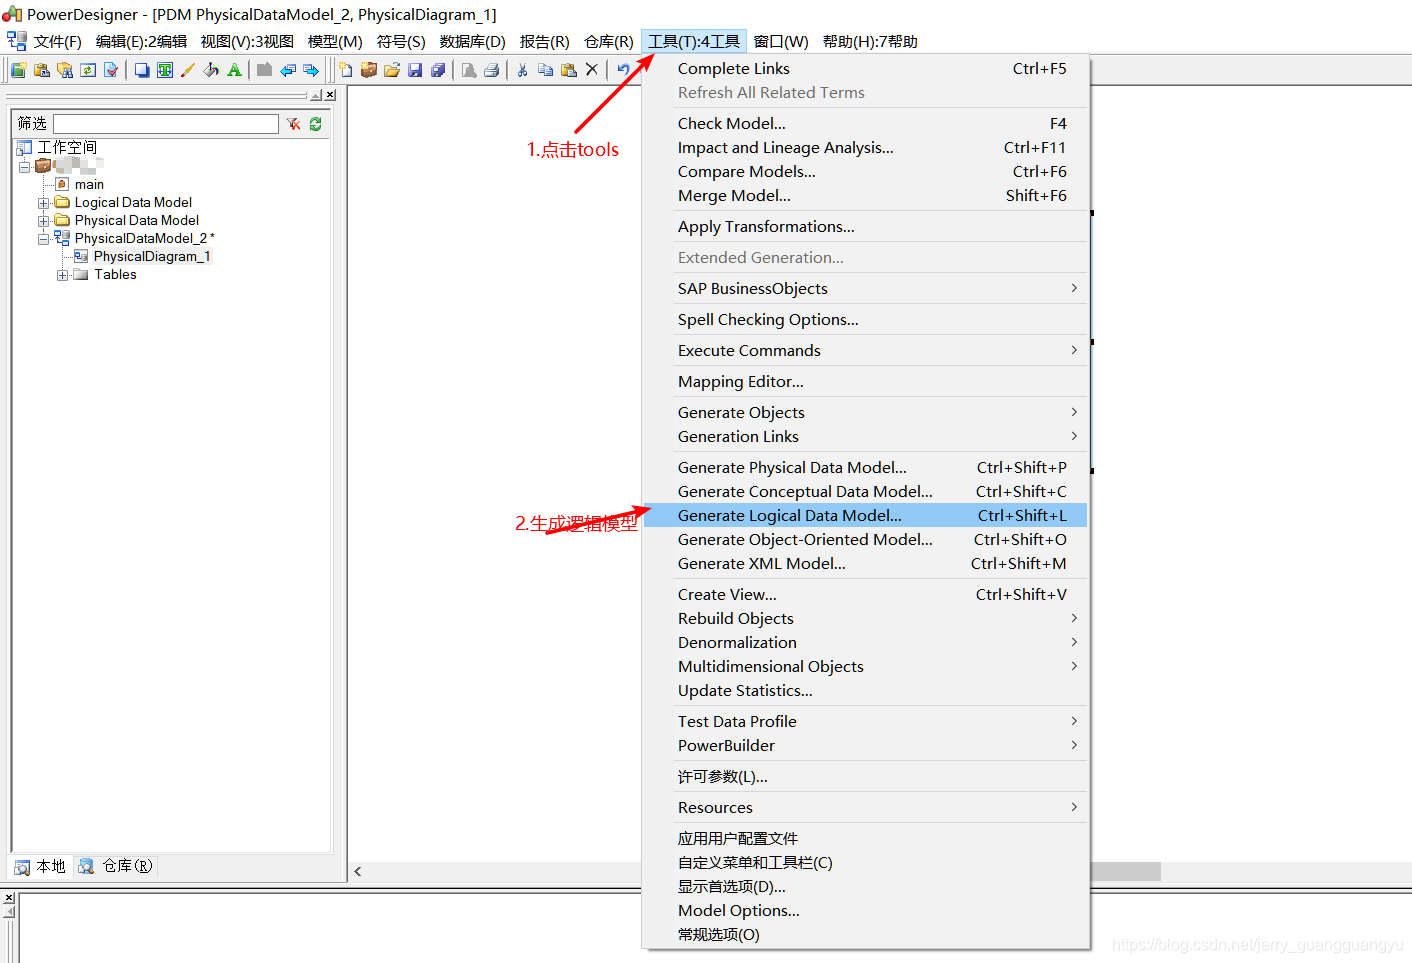Click the Save floppy disk icon

click(x=415, y=70)
